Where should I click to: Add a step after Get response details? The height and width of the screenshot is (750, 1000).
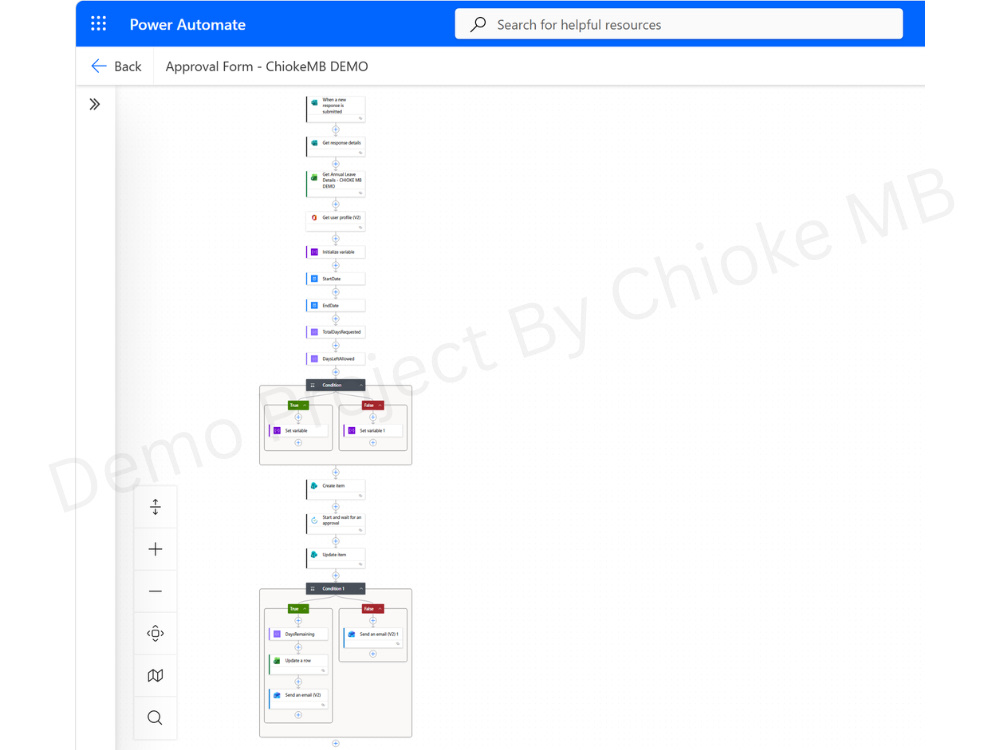click(x=335, y=164)
